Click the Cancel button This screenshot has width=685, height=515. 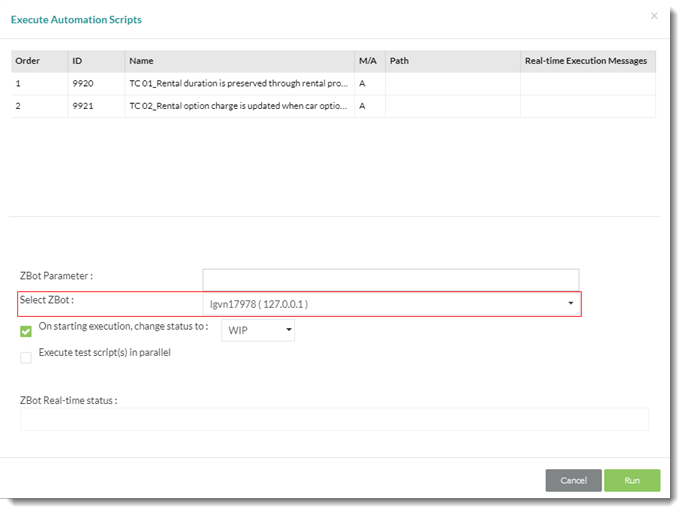click(x=573, y=480)
